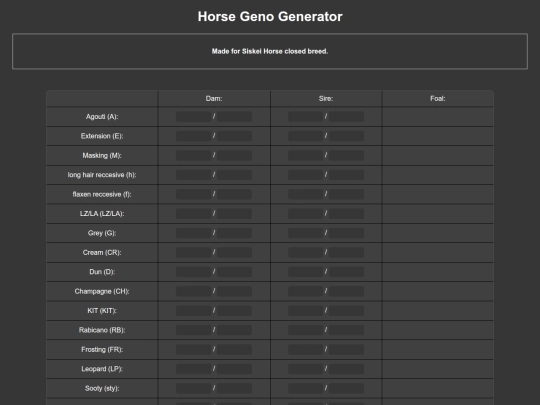Image resolution: width=540 pixels, height=405 pixels.
Task: Open the Sire's first Champagne allele box
Action: click(305, 291)
